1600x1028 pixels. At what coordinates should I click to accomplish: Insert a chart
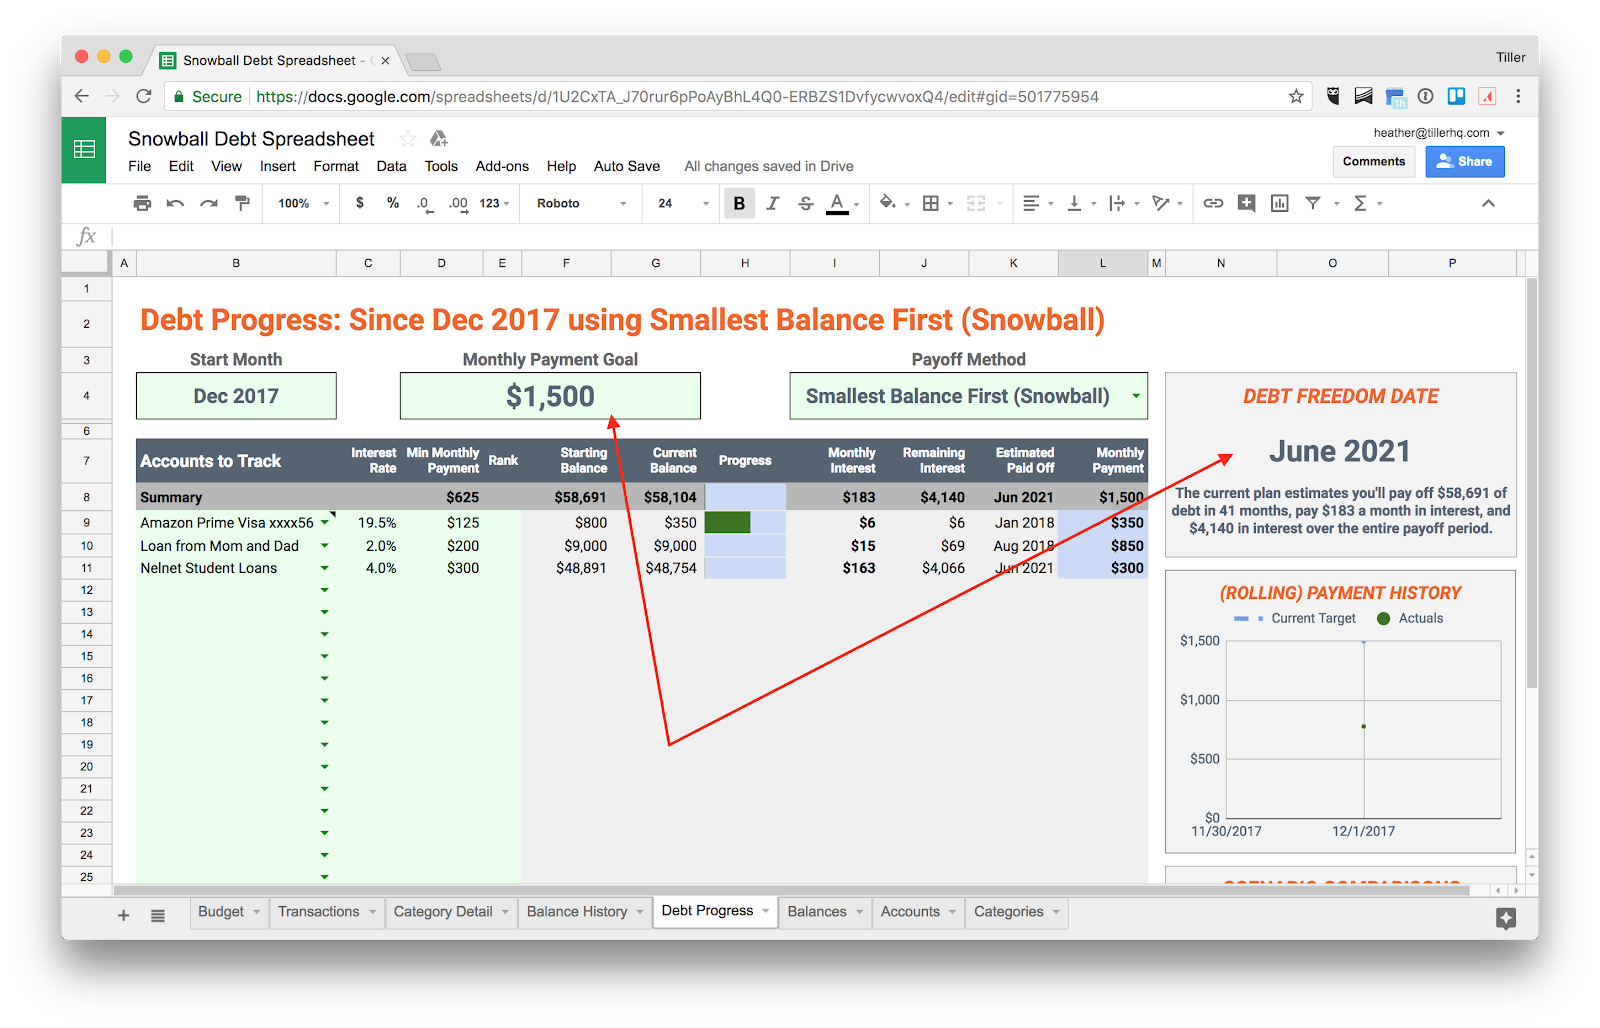coord(1279,203)
